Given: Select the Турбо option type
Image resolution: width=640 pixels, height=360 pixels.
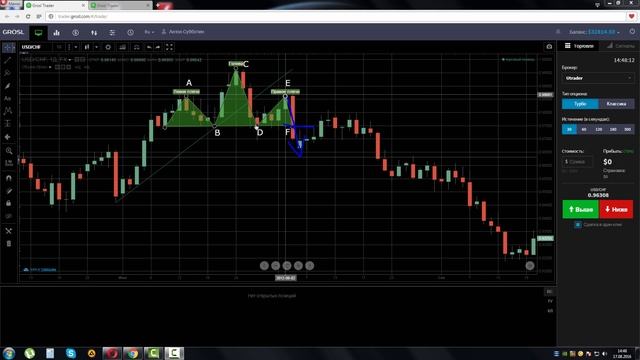Looking at the screenshot, I should pyautogui.click(x=580, y=104).
